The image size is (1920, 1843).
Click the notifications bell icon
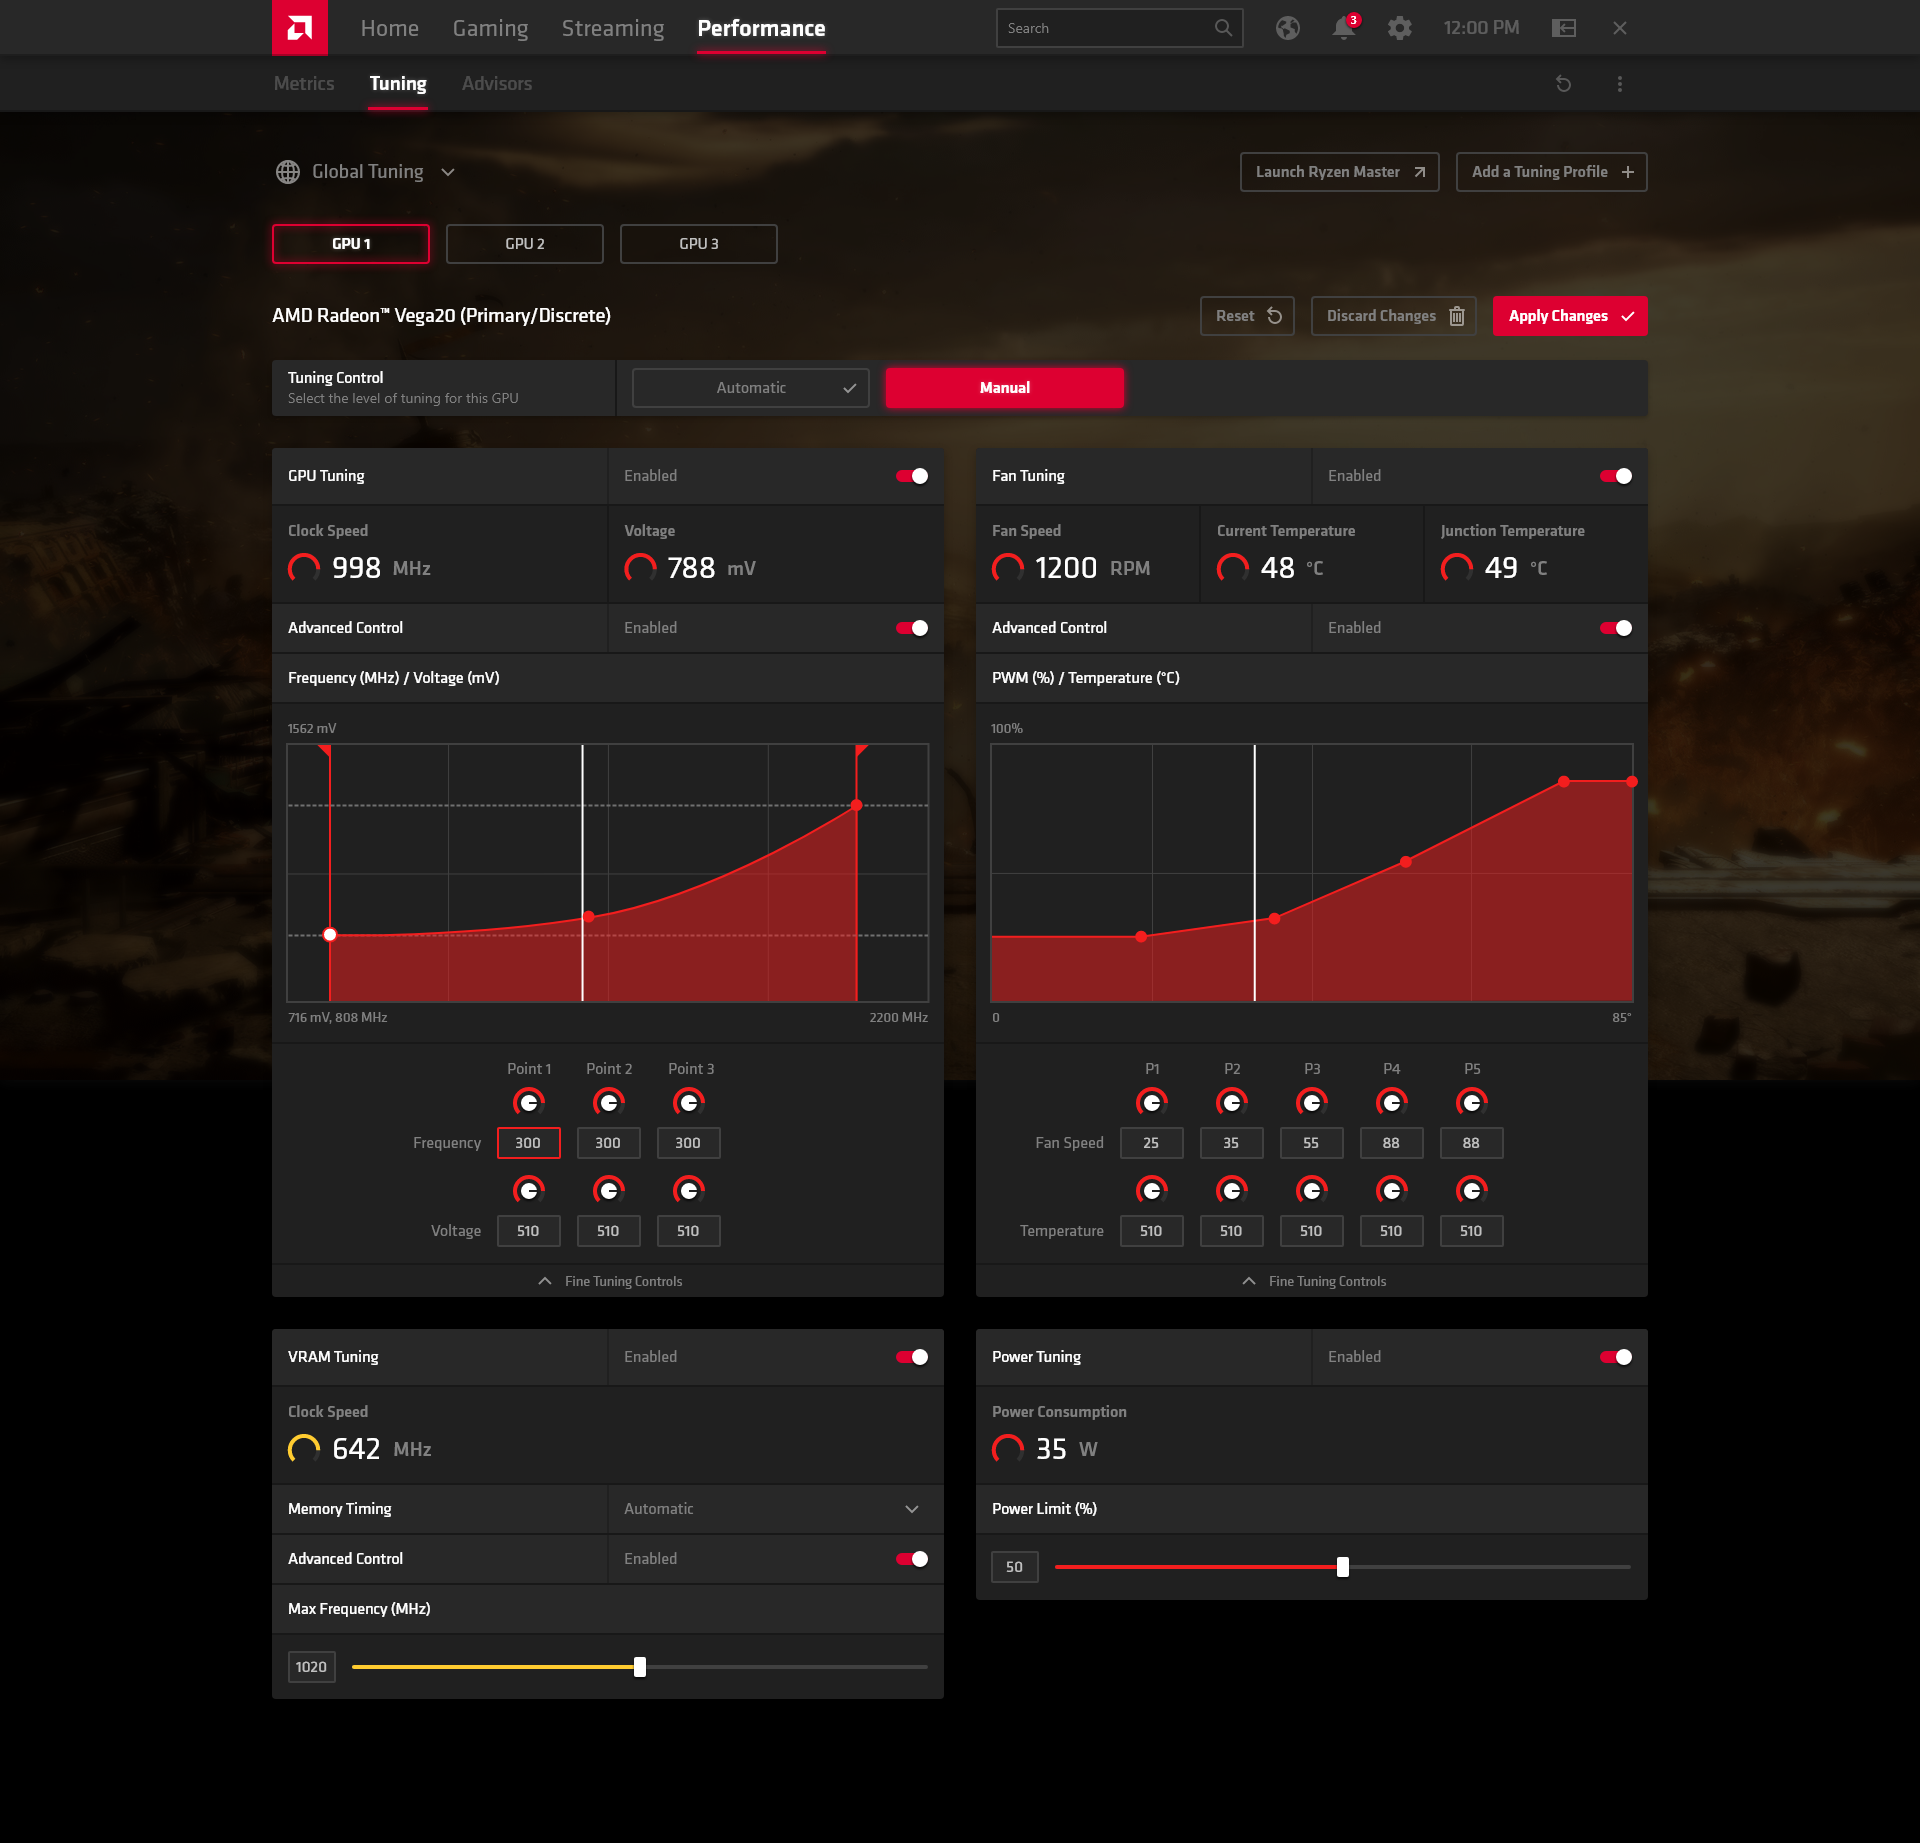tap(1341, 27)
